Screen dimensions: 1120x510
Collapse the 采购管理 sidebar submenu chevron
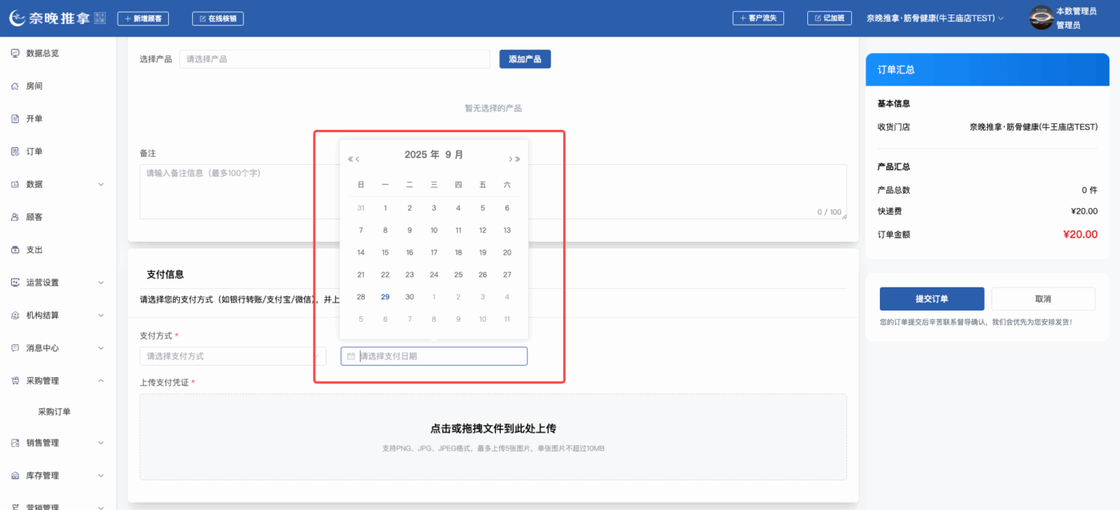101,381
